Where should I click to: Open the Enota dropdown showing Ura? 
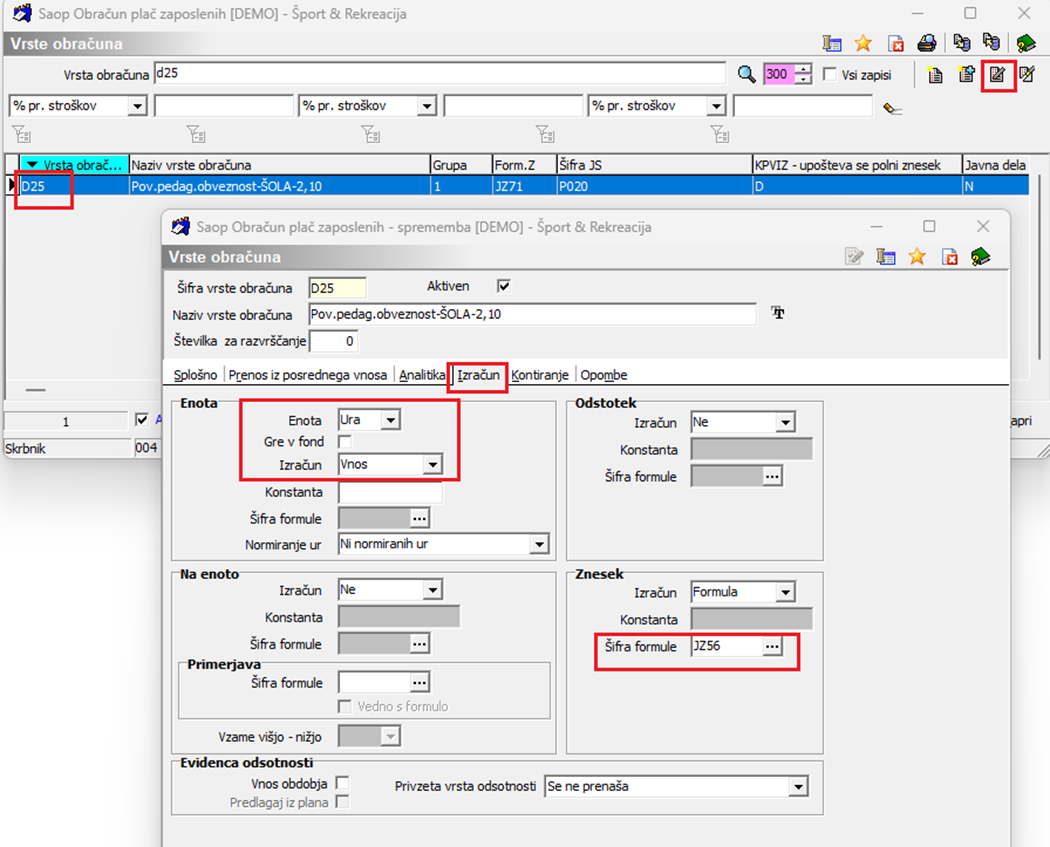(x=390, y=420)
